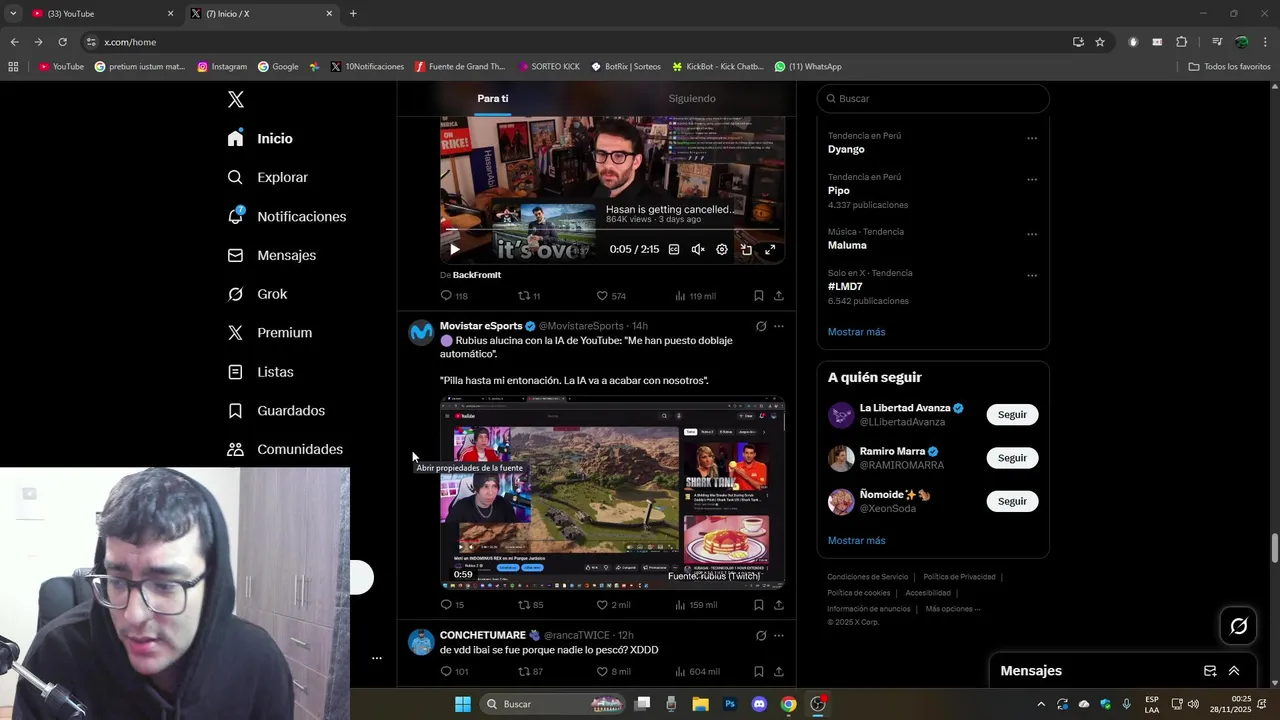The image size is (1280, 720).
Task: Open more options for Pipo trend
Action: (1032, 180)
